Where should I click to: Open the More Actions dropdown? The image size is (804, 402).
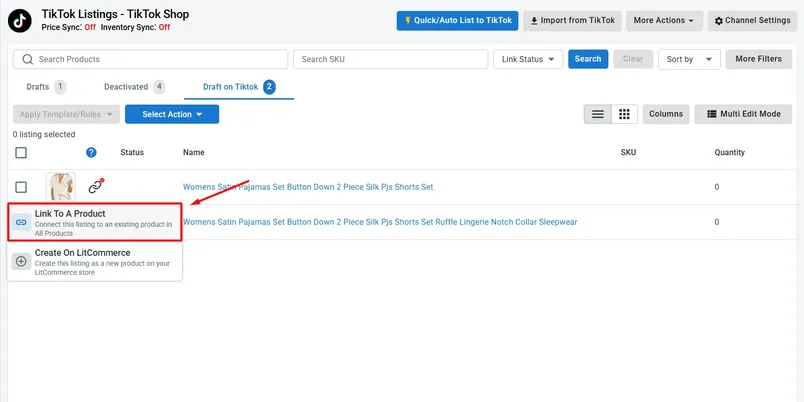click(x=664, y=21)
